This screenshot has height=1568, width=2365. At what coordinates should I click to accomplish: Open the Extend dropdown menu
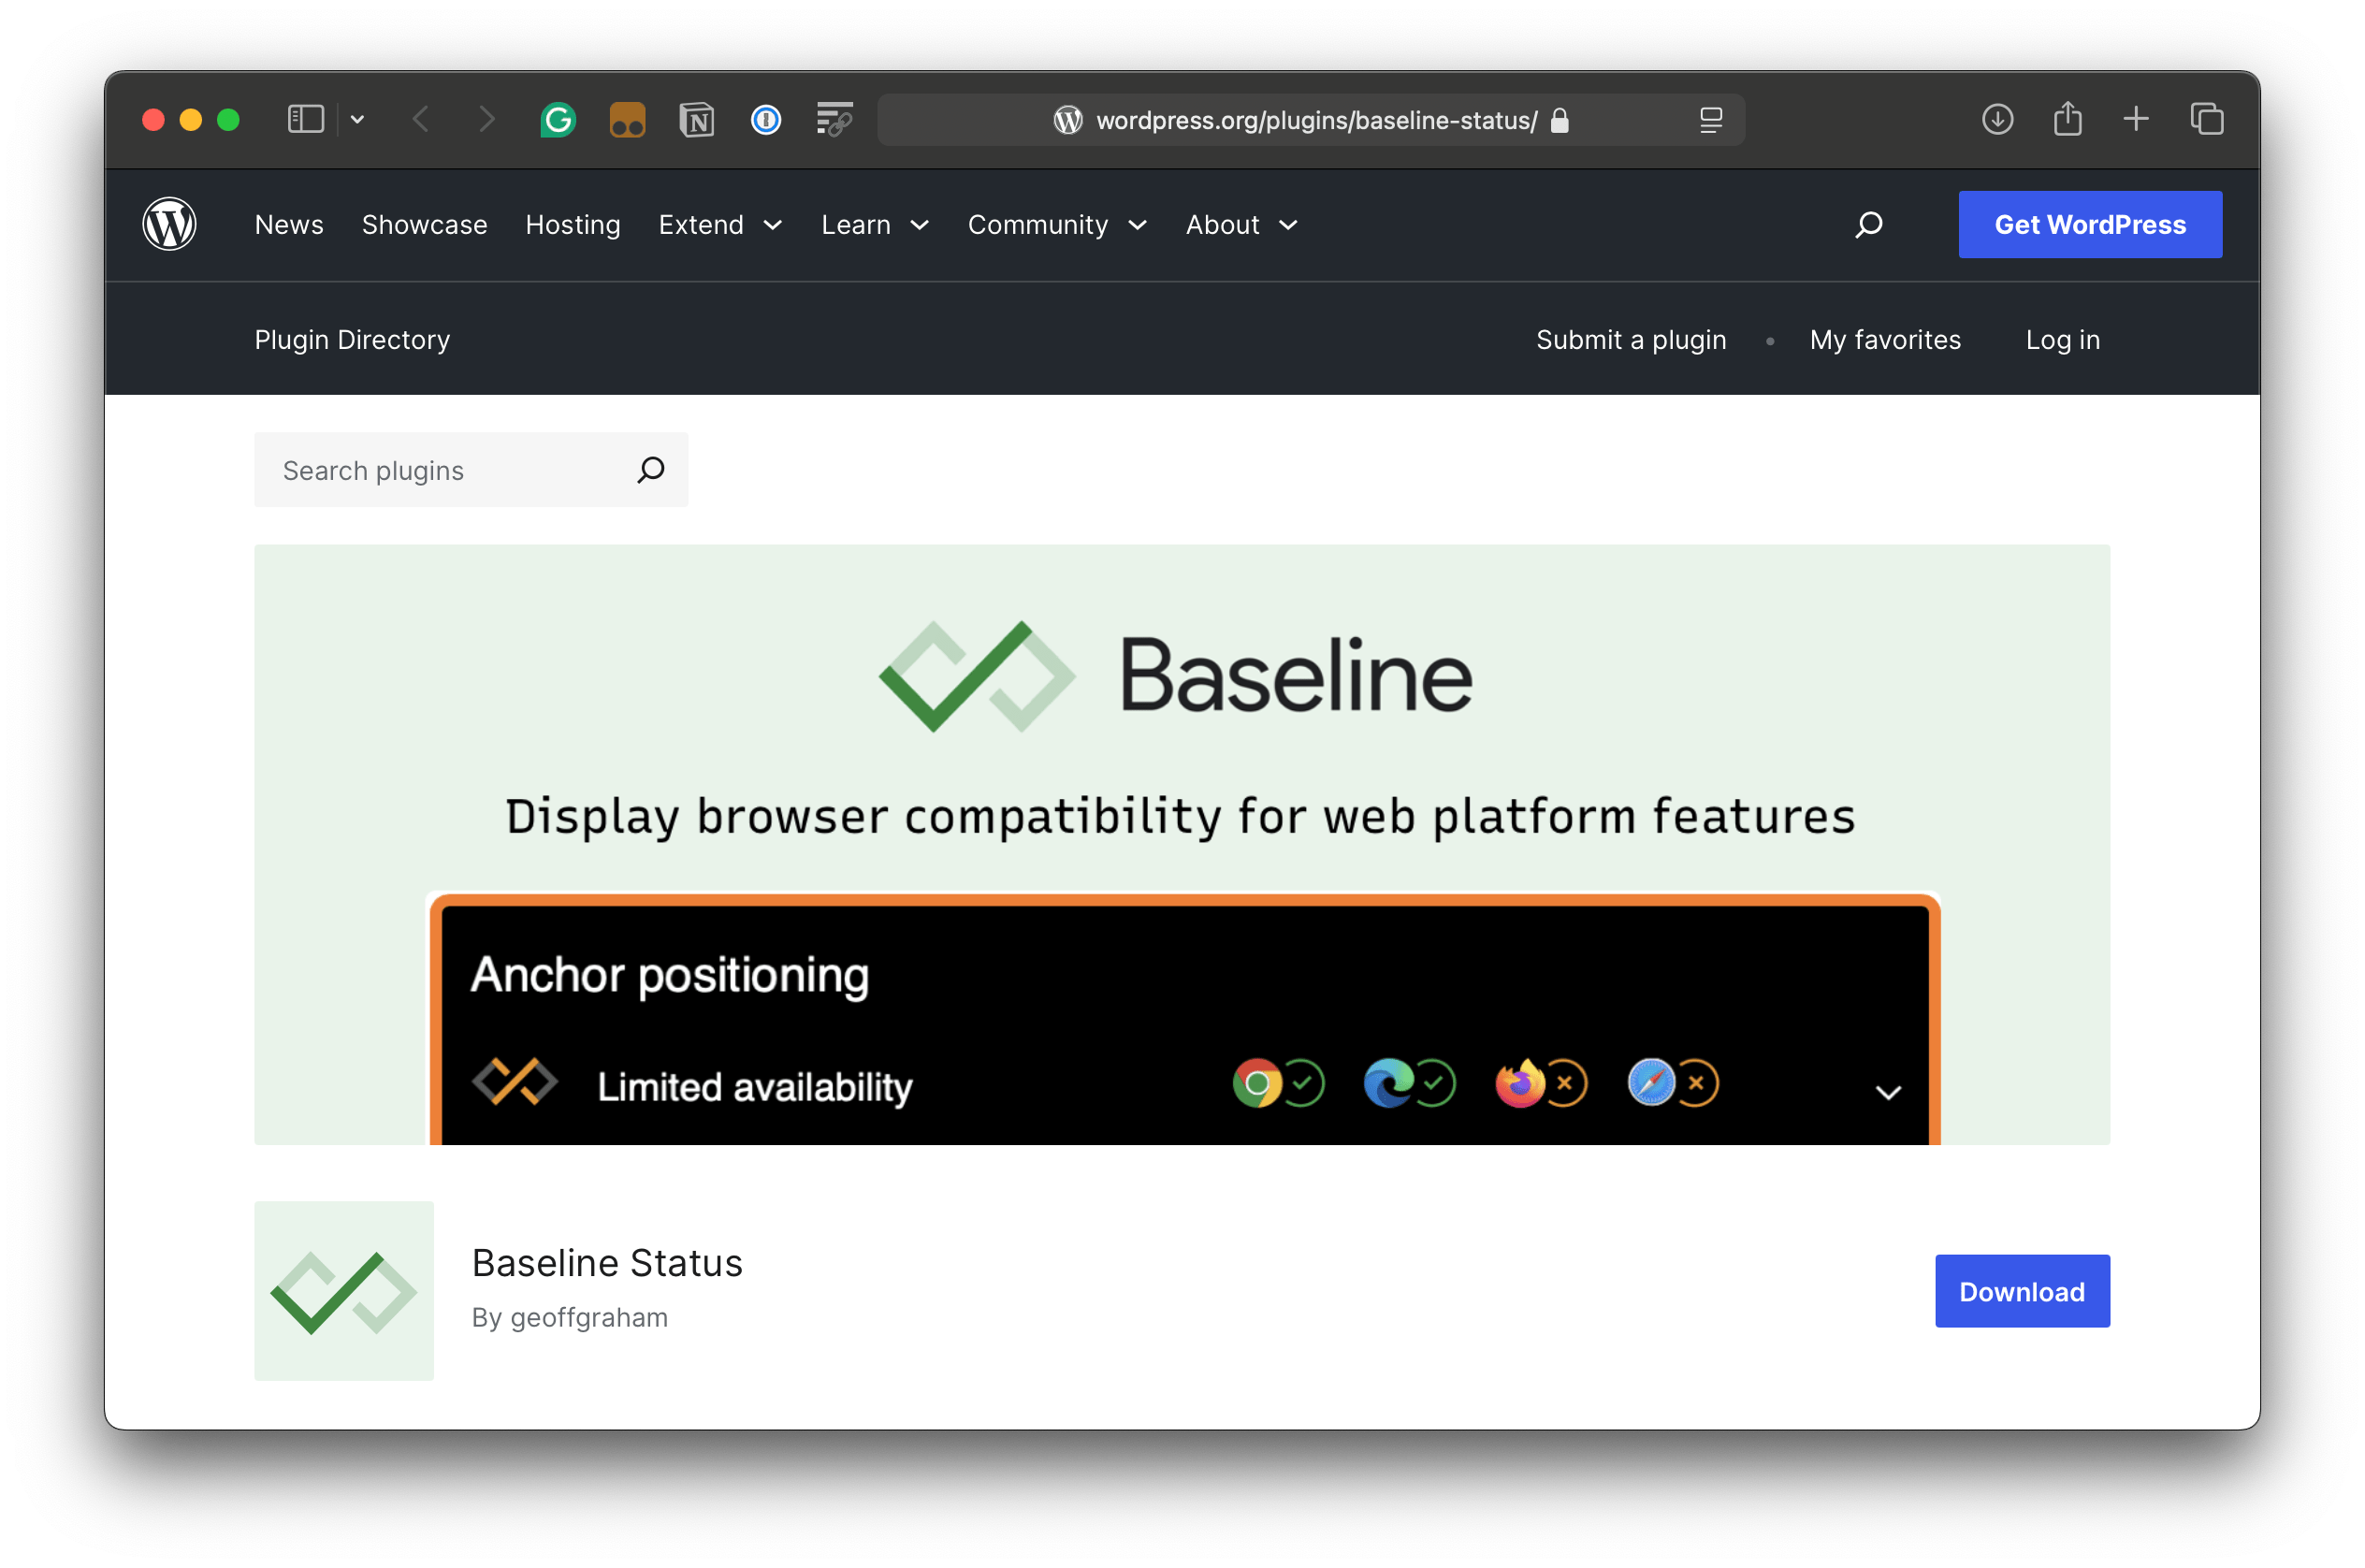pos(718,224)
